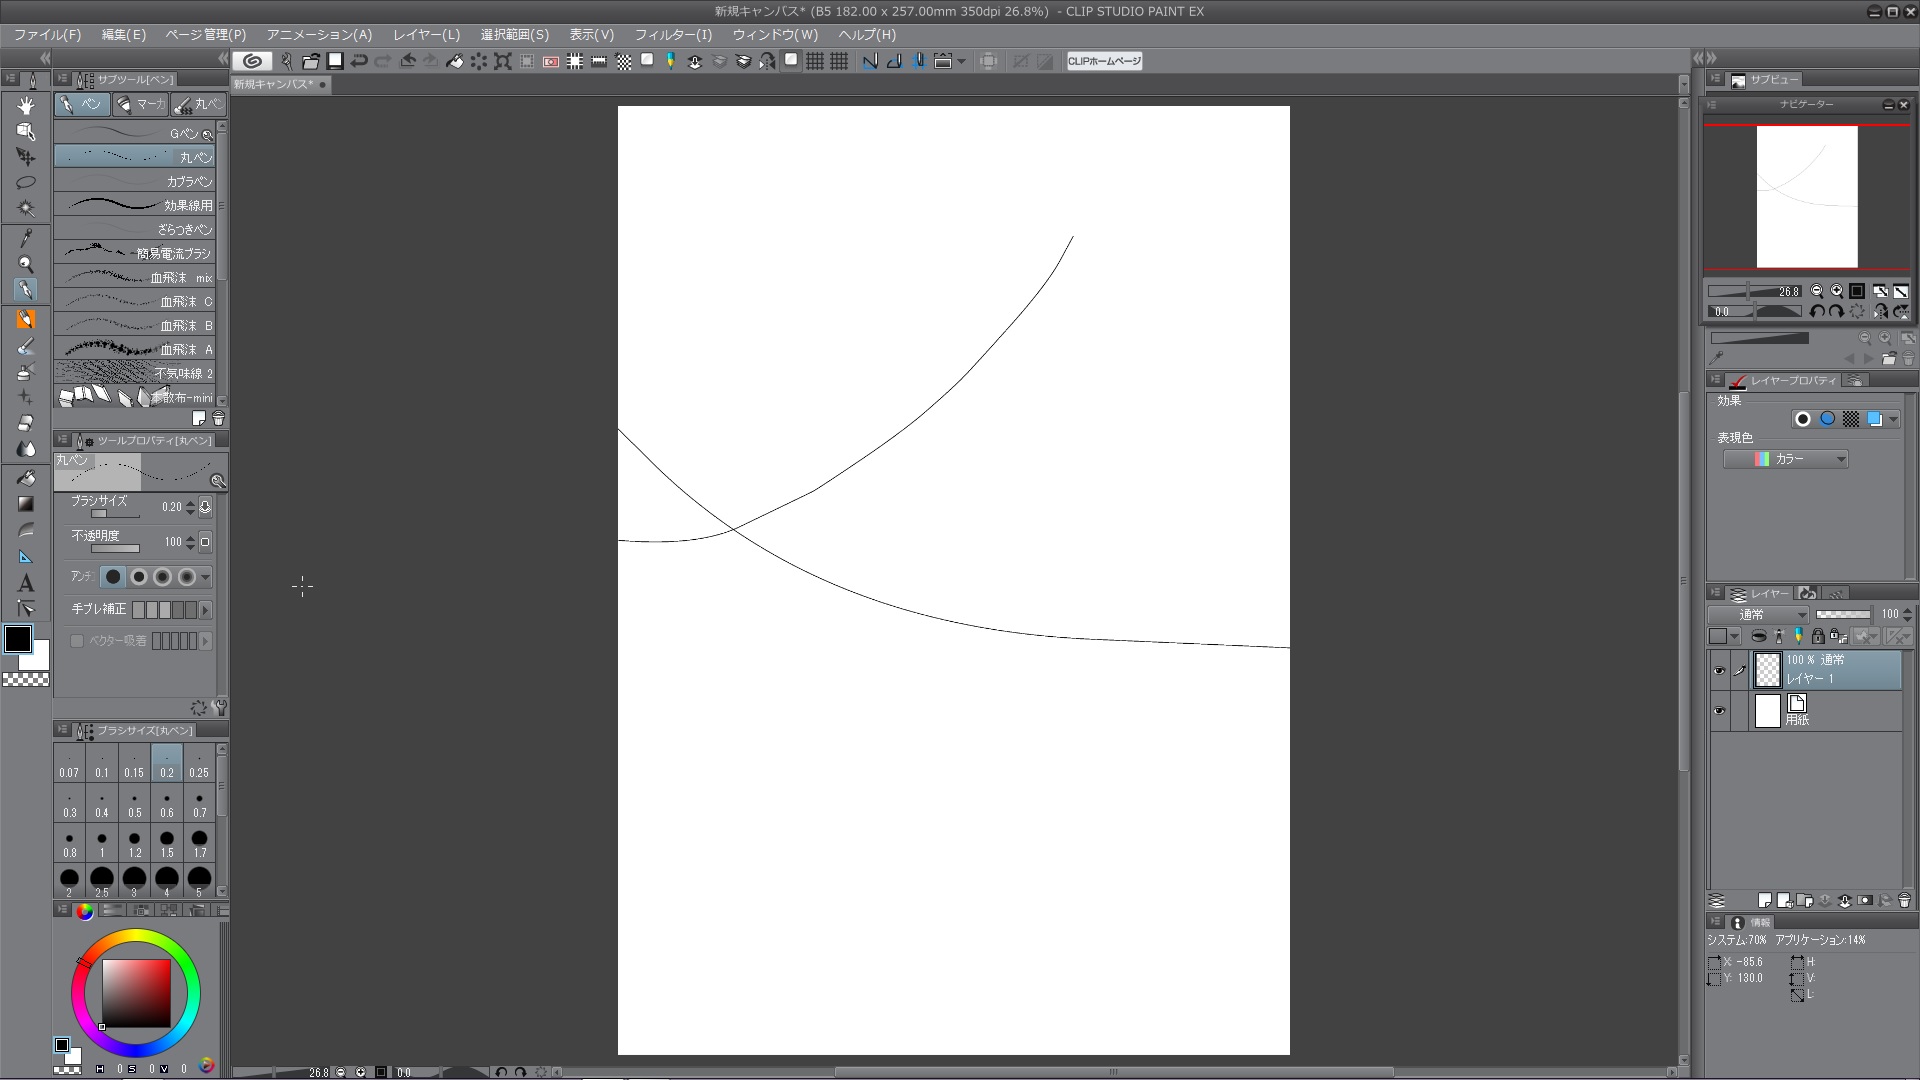This screenshot has height=1080, width=1920.
Task: Delete layer using trash icon in layer panel
Action: coord(1904,901)
